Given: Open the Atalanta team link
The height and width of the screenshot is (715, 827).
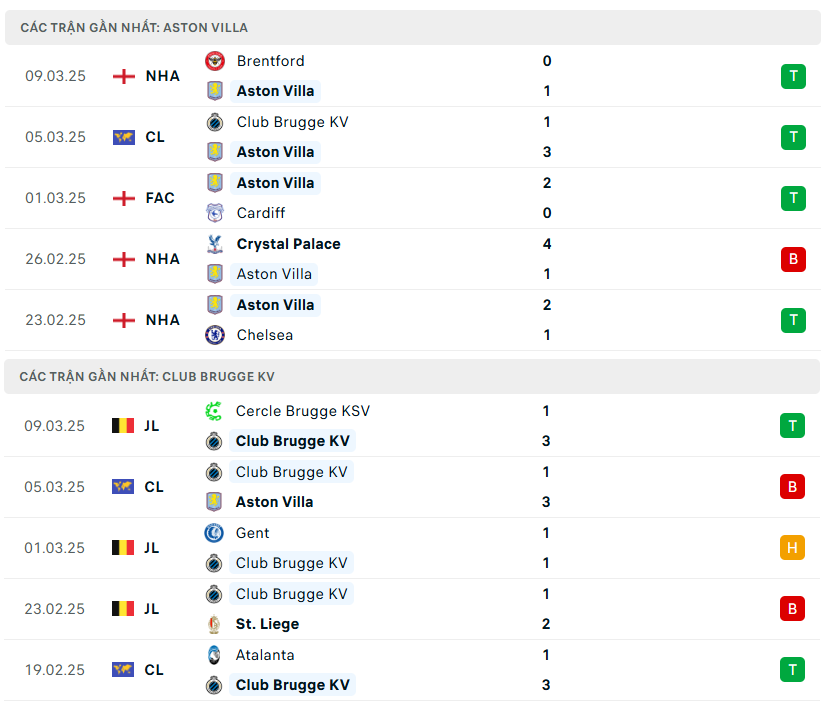Looking at the screenshot, I should [265, 655].
